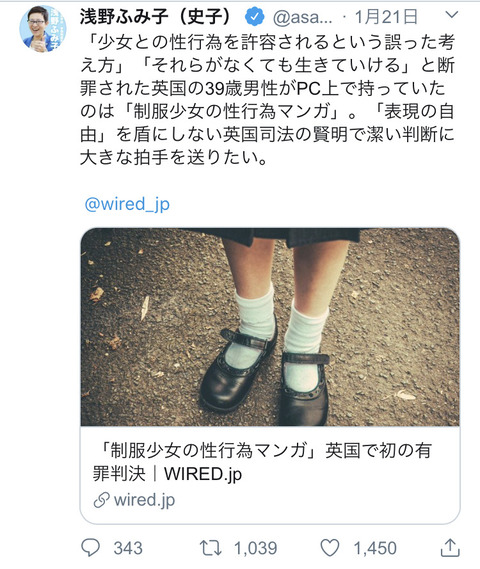The width and height of the screenshot is (480, 569).
Task: Like the tweet with heart icon
Action: click(x=330, y=548)
